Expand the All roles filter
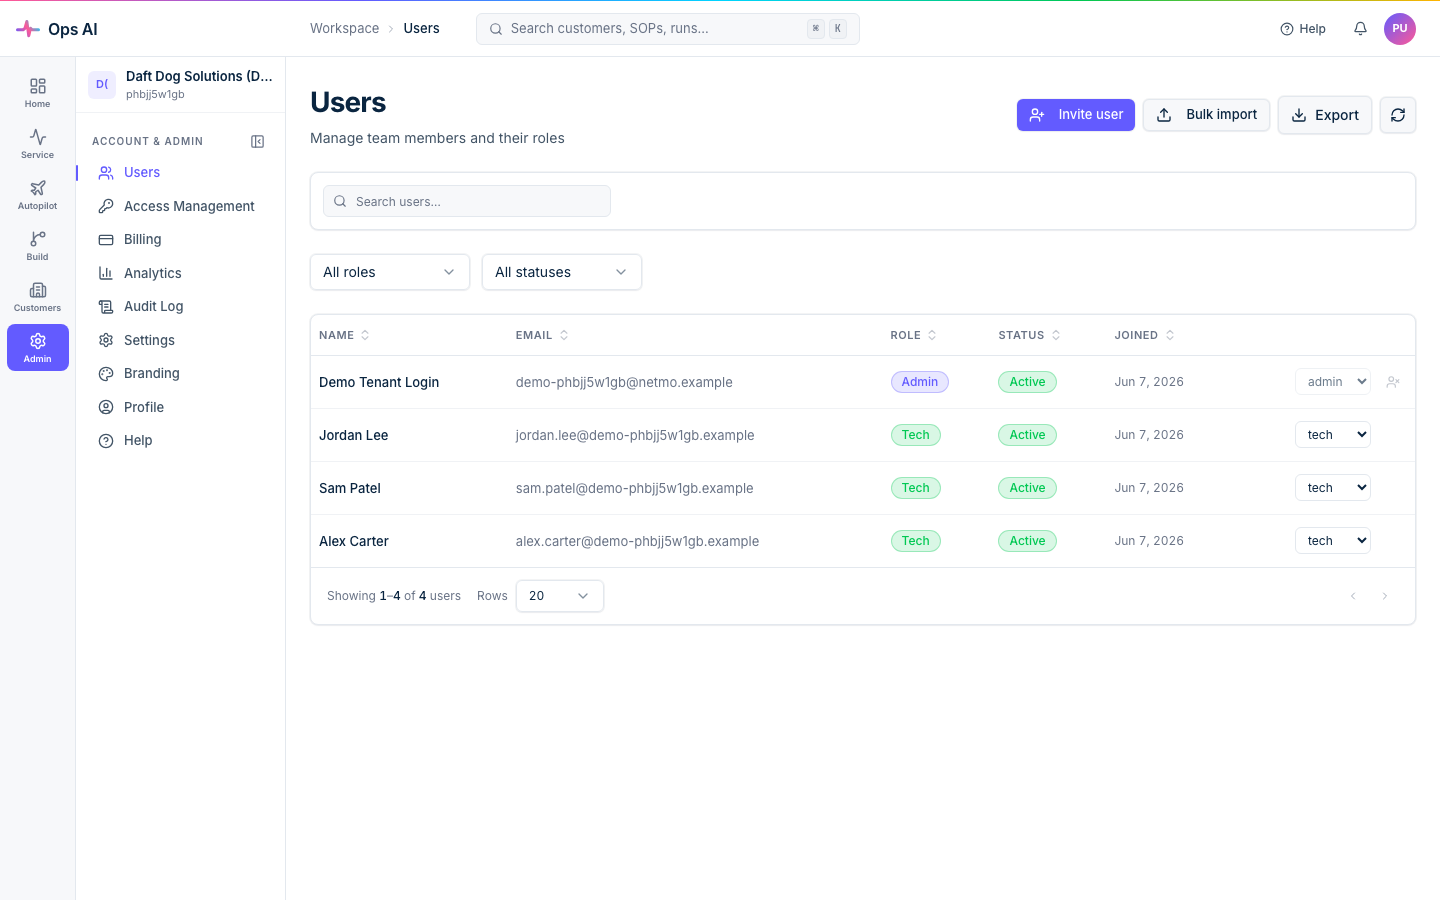The image size is (1440, 900). click(x=390, y=272)
